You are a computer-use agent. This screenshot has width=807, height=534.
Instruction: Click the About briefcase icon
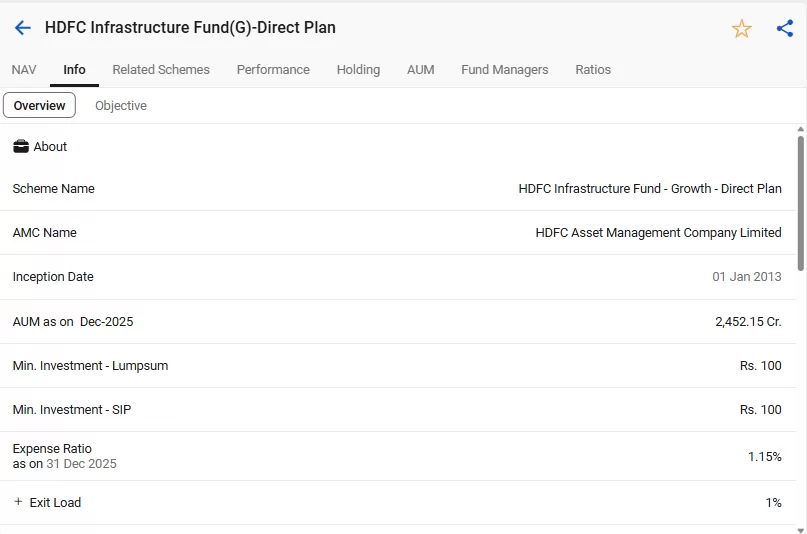(x=21, y=147)
